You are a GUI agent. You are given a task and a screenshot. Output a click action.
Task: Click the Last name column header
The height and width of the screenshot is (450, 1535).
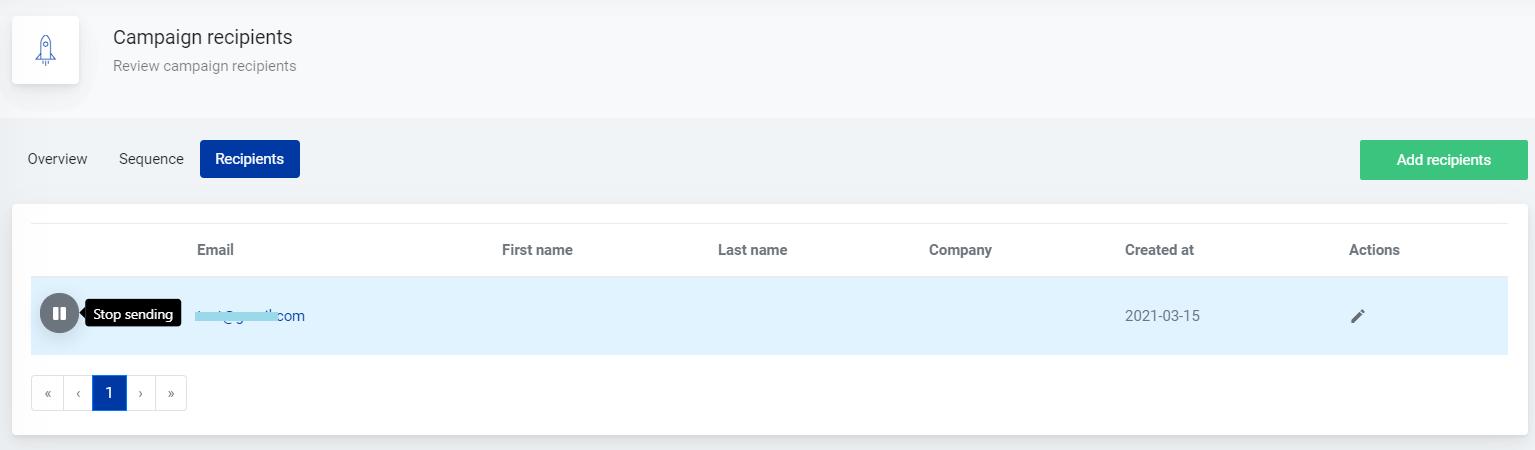pyautogui.click(x=752, y=250)
